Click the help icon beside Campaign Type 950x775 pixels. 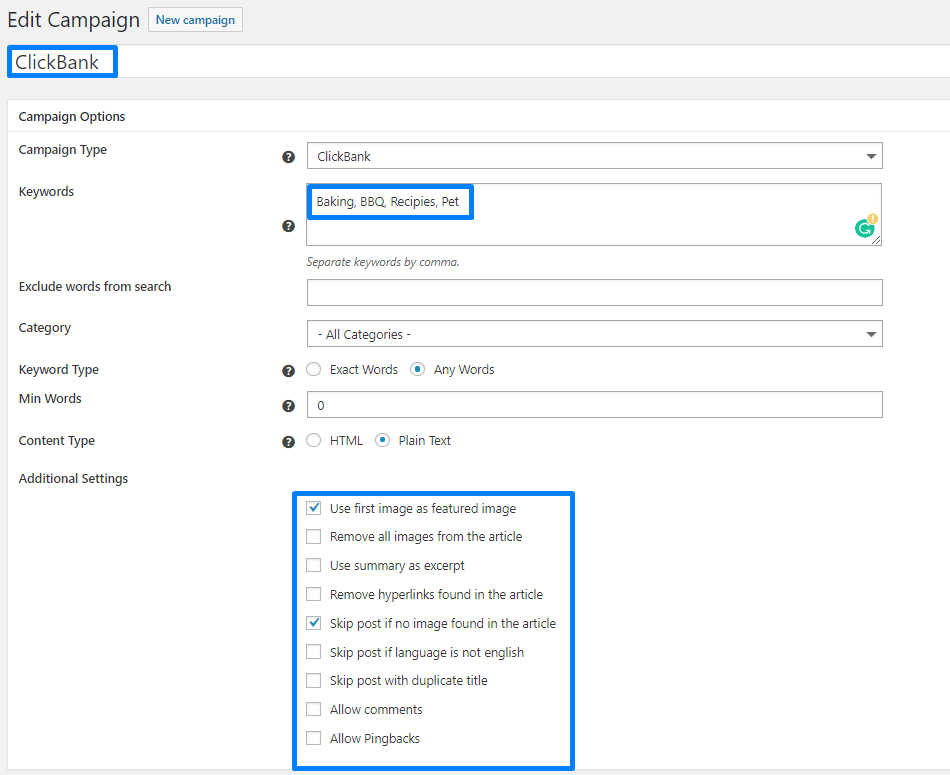click(288, 157)
